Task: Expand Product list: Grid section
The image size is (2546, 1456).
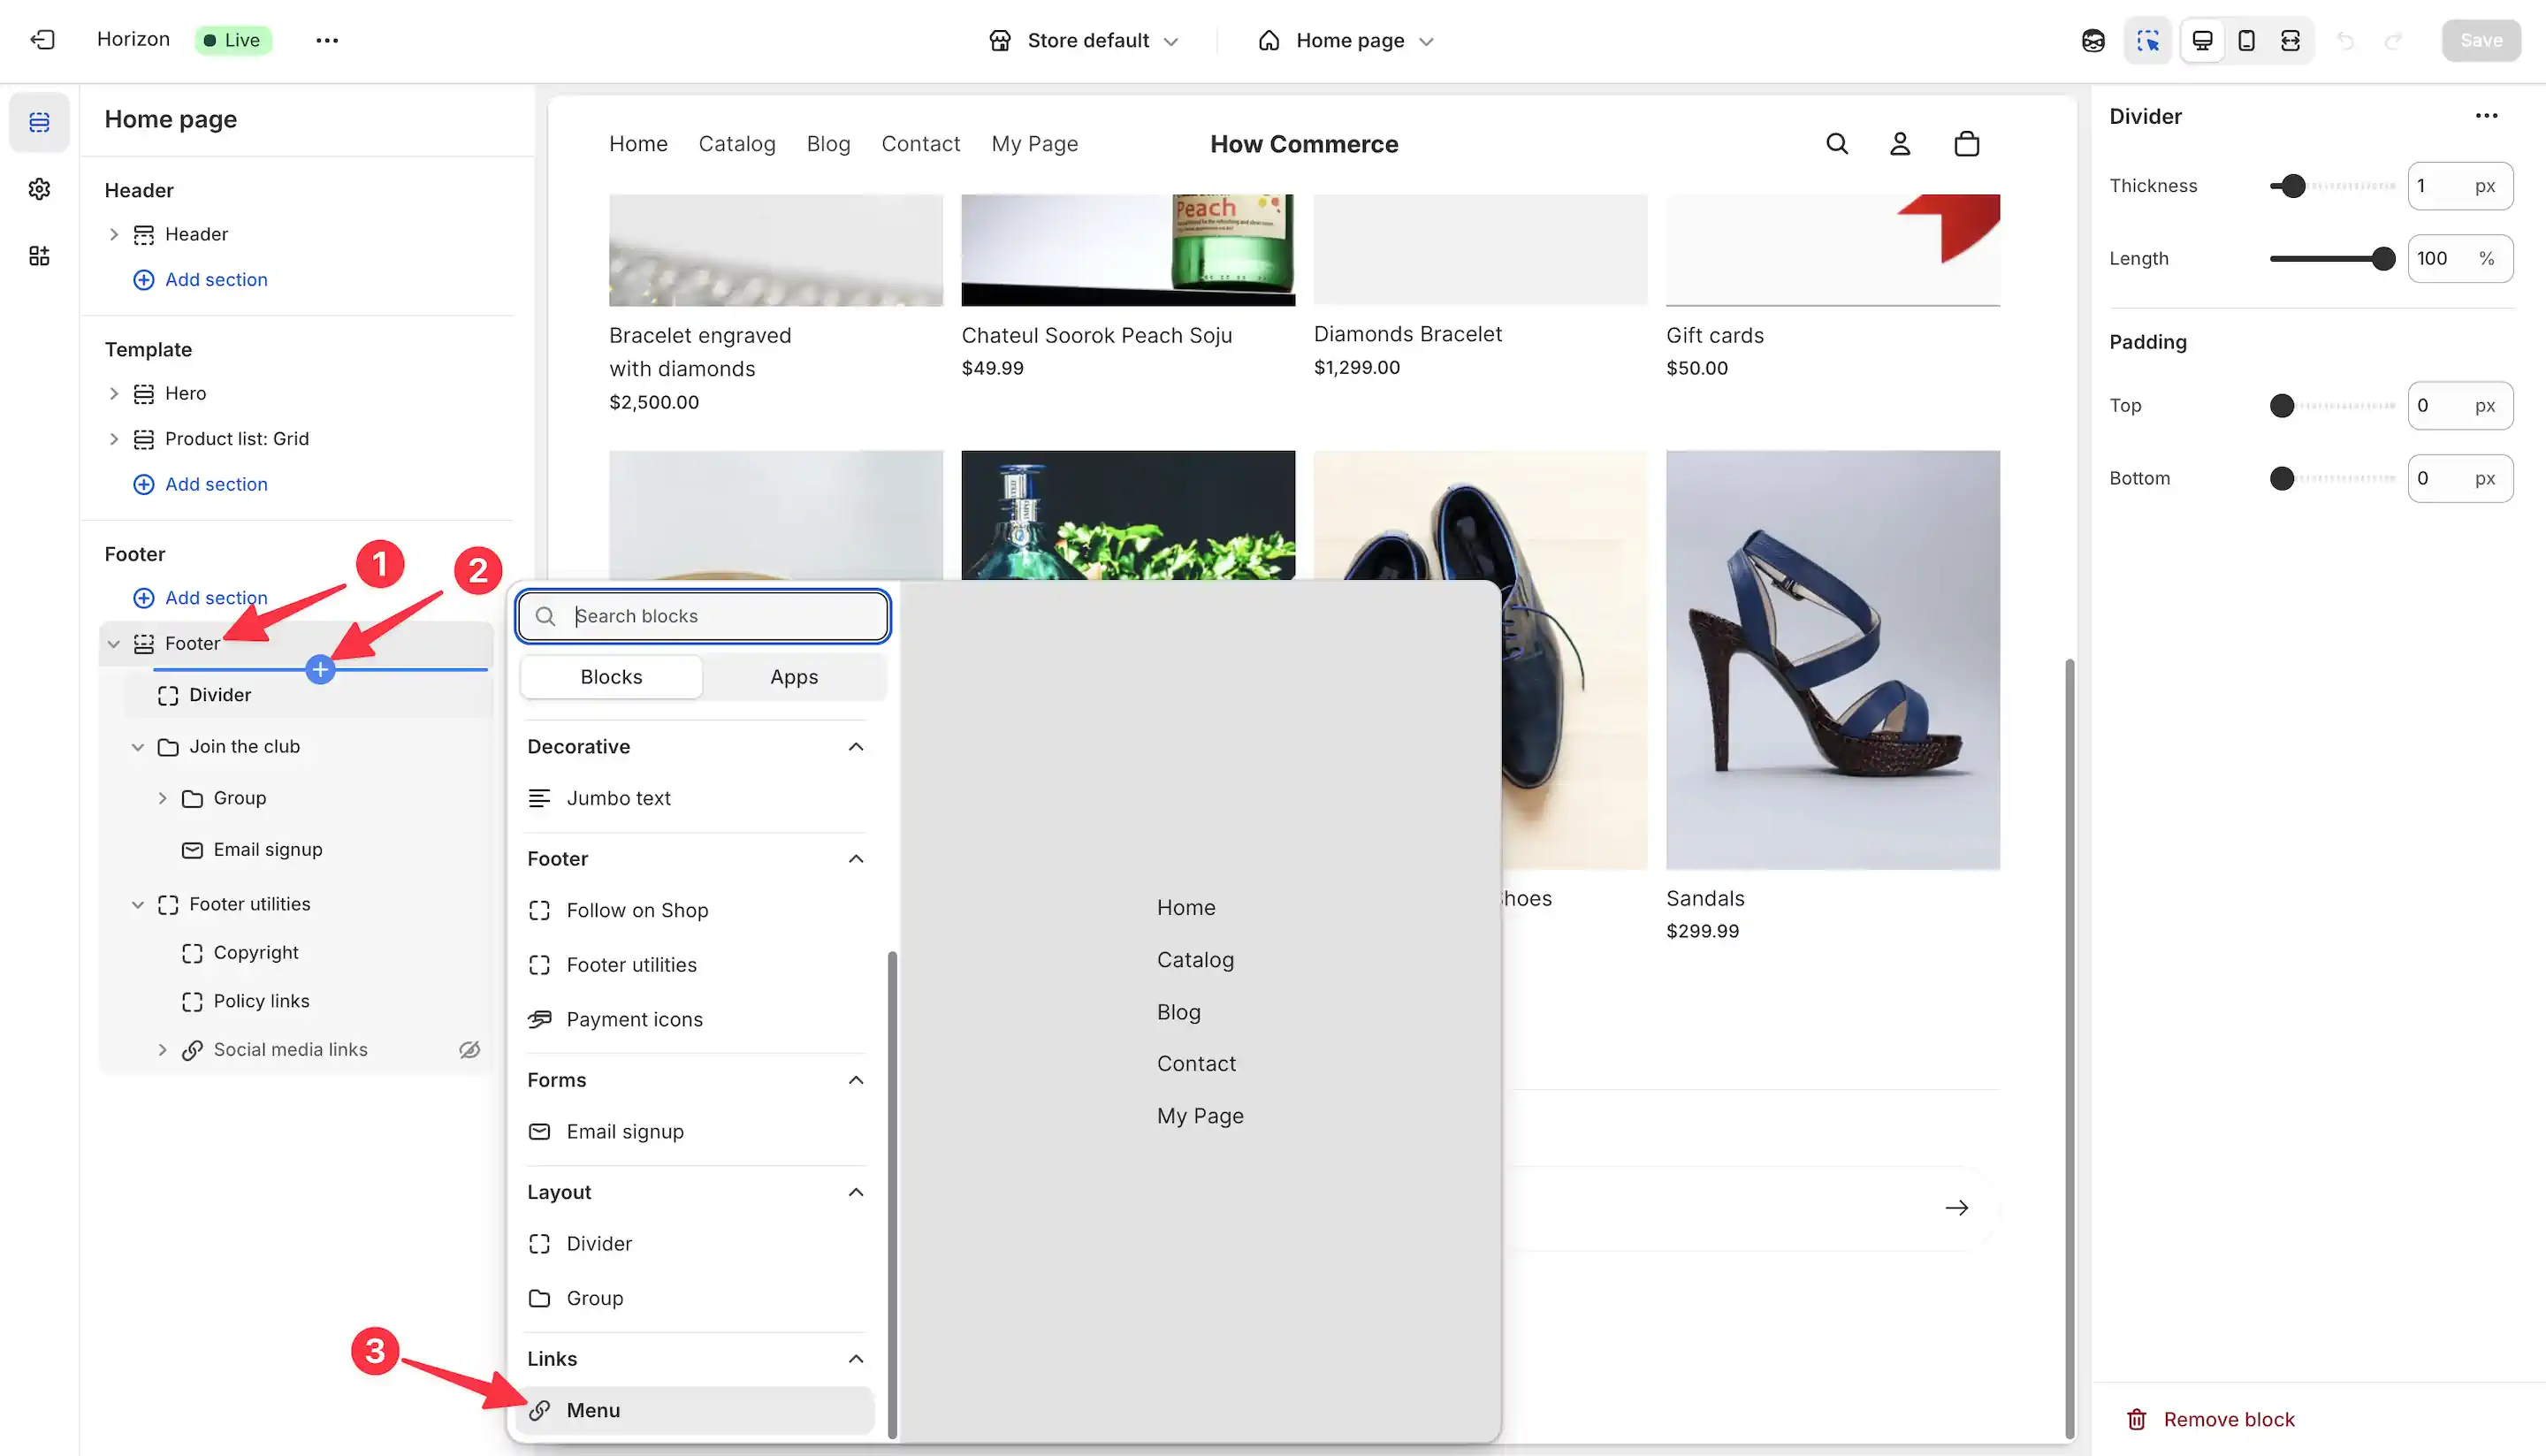Action: pos(113,439)
